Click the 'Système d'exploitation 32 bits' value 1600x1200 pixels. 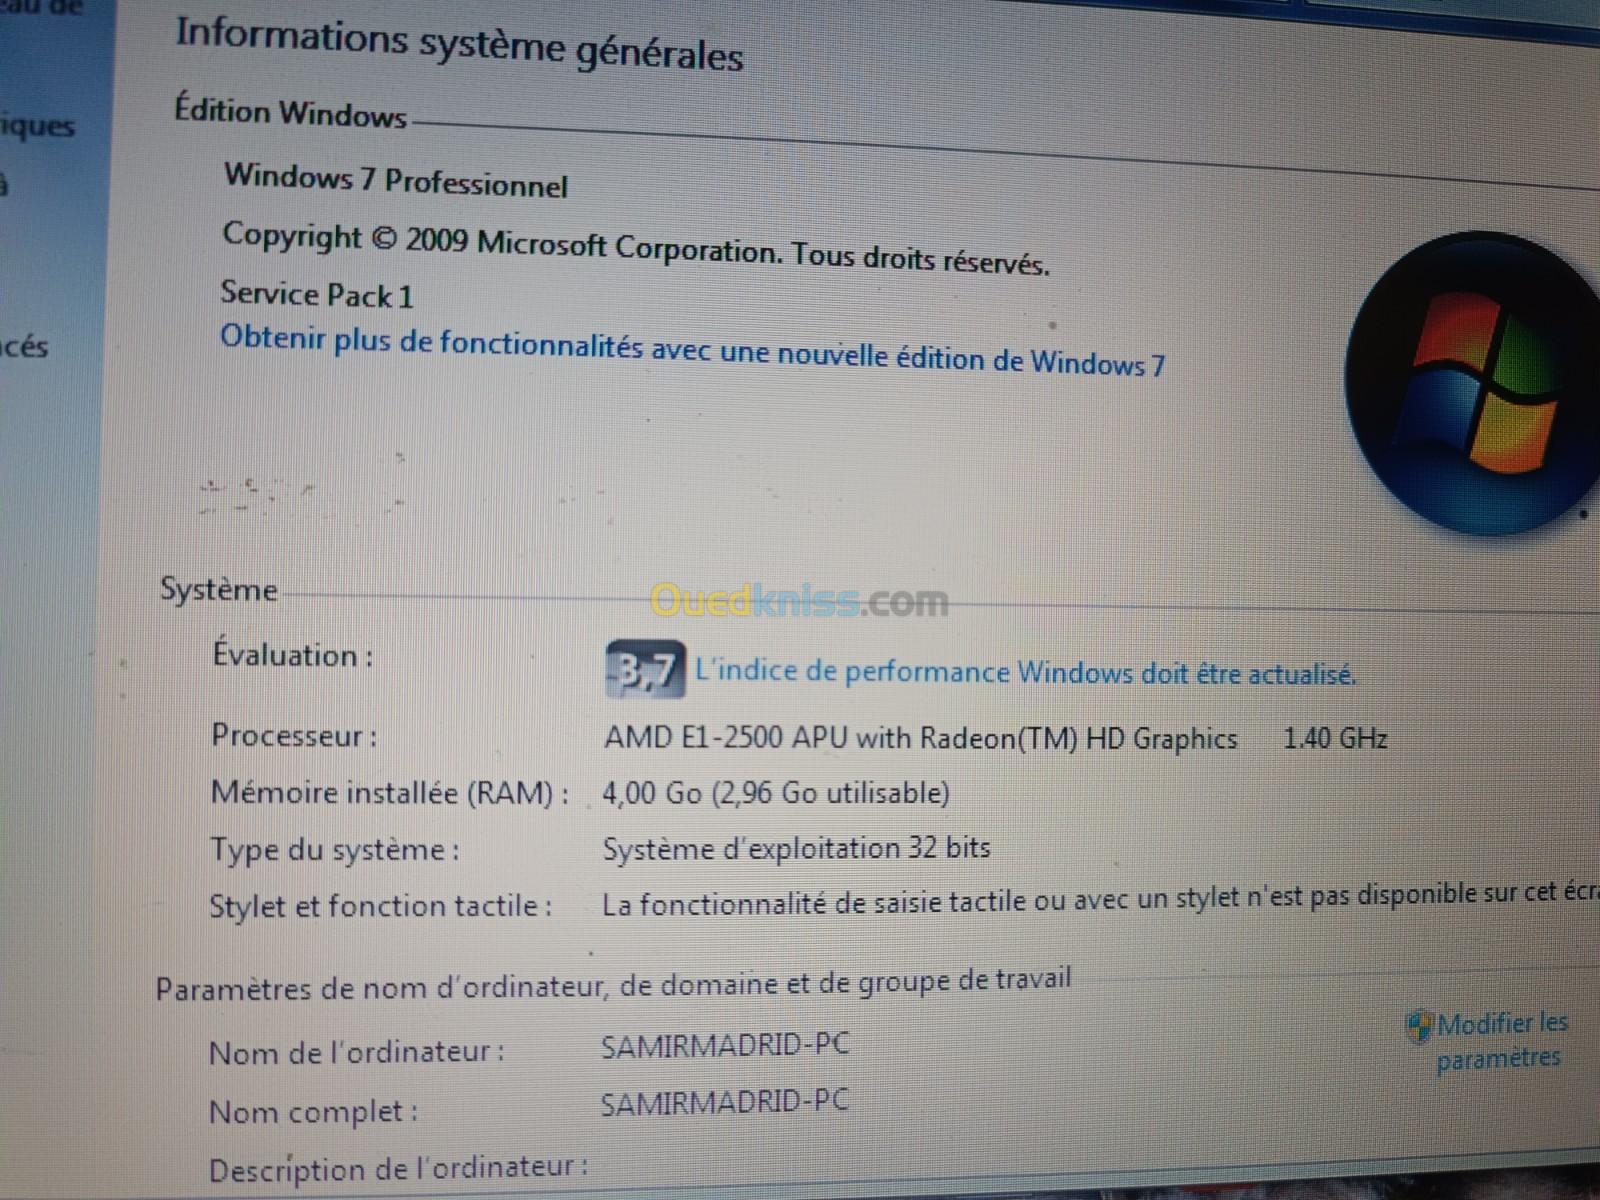point(796,848)
